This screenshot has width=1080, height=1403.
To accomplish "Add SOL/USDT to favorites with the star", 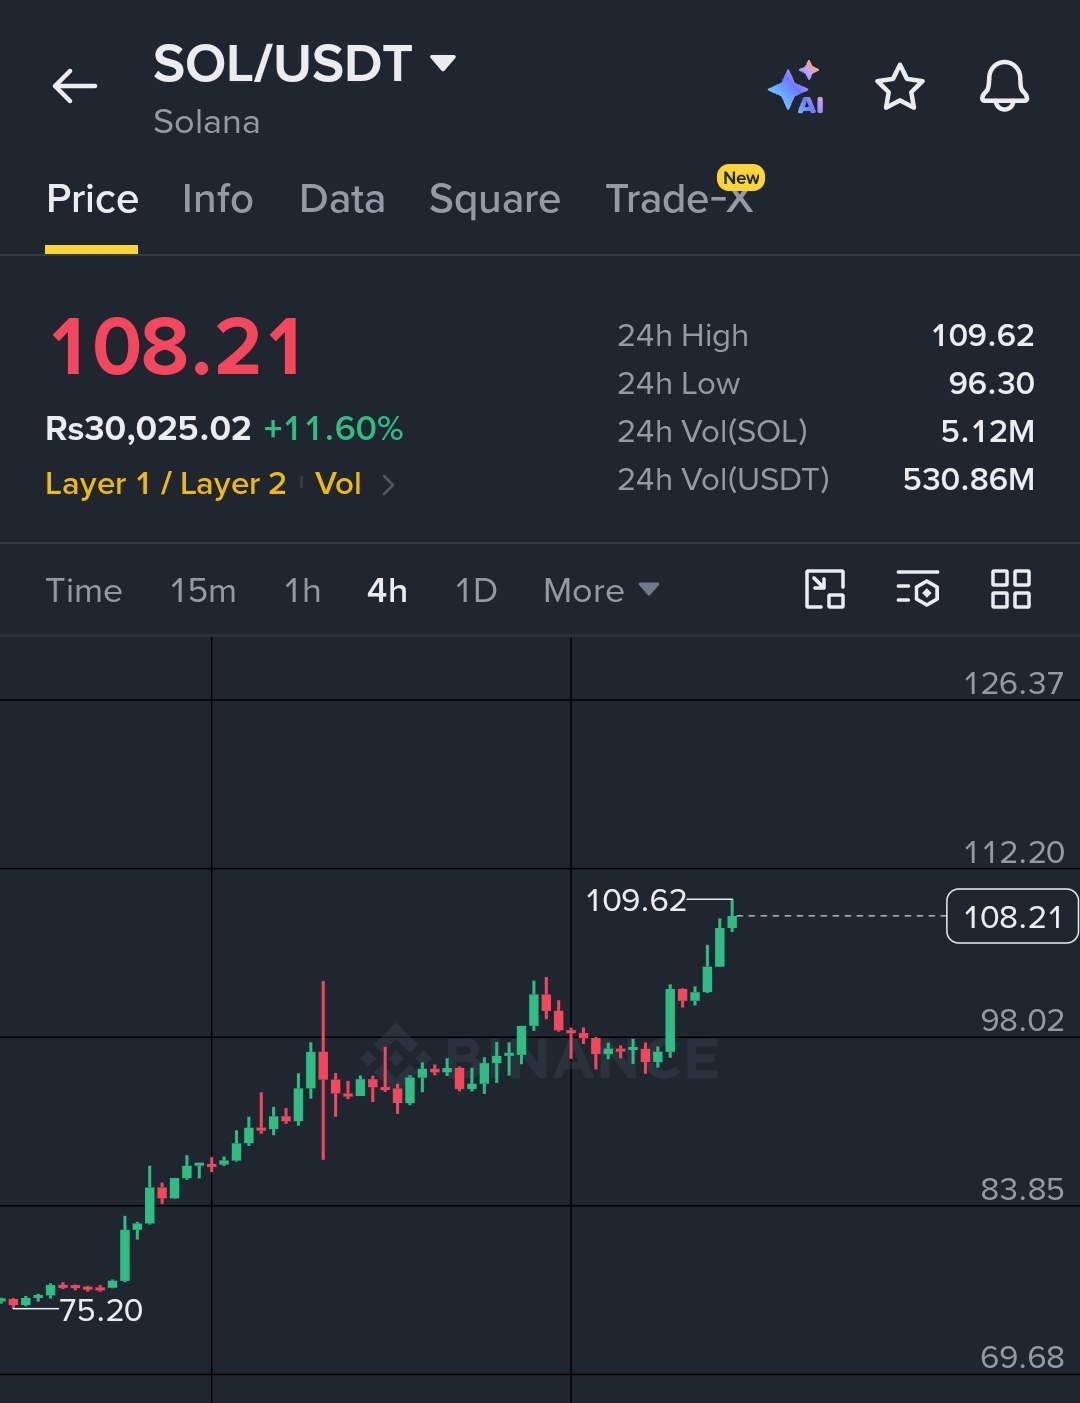I will [900, 87].
